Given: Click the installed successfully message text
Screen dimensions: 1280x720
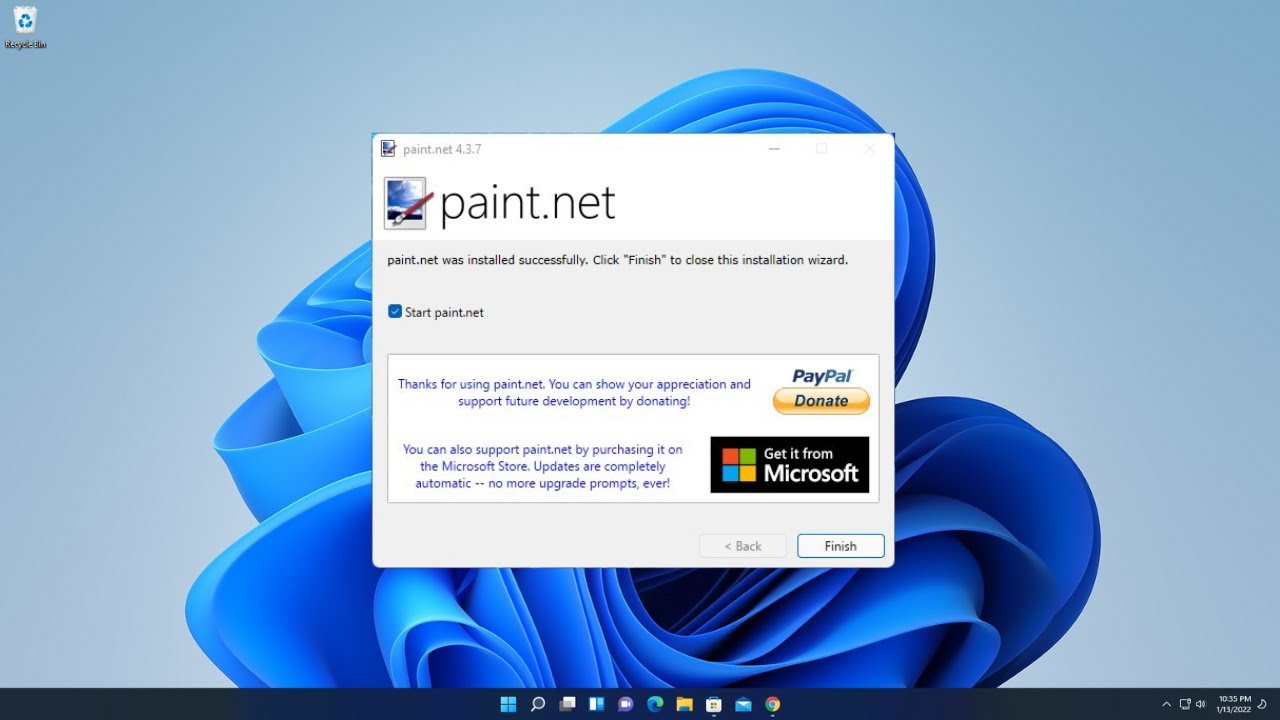Looking at the screenshot, I should point(617,260).
